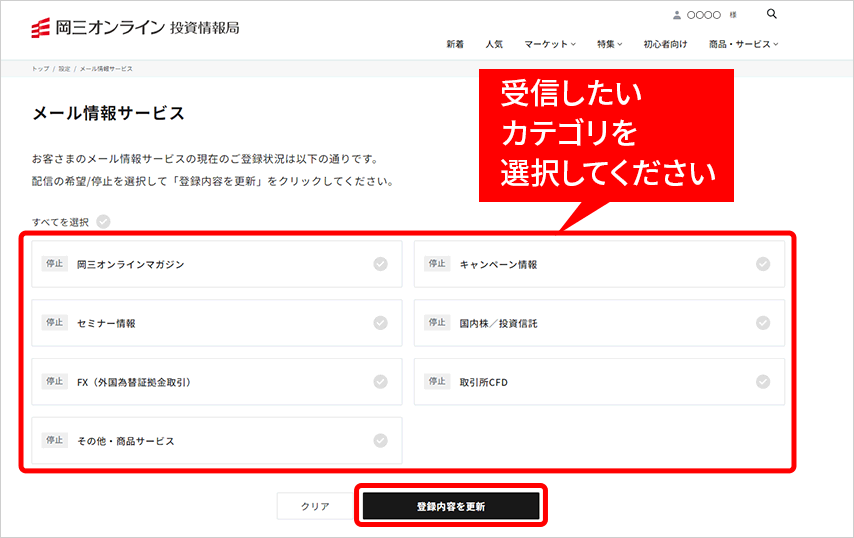
Task: Select その他・商品サービス checkmark
Action: tap(380, 441)
